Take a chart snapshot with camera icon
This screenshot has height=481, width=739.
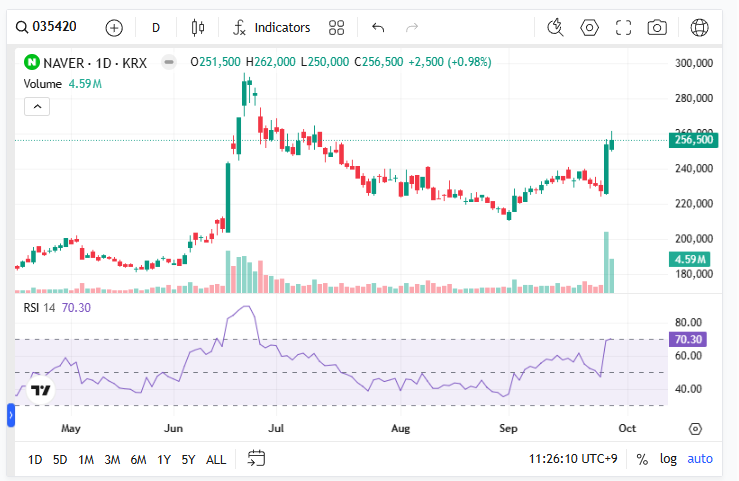(657, 28)
